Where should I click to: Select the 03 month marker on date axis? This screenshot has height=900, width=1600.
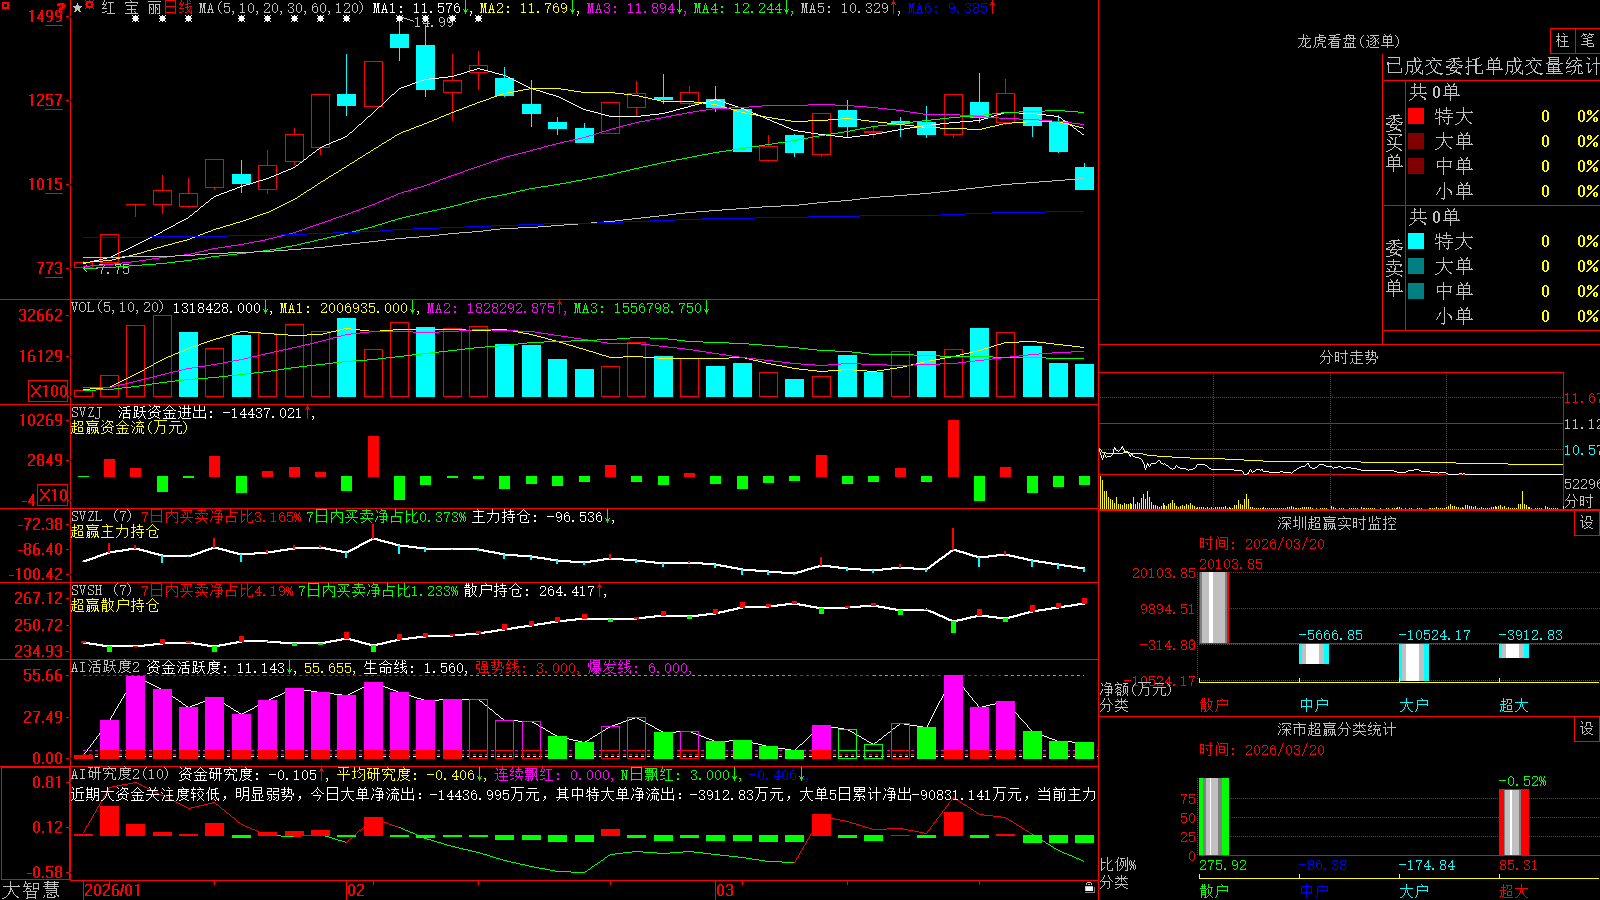(x=724, y=890)
